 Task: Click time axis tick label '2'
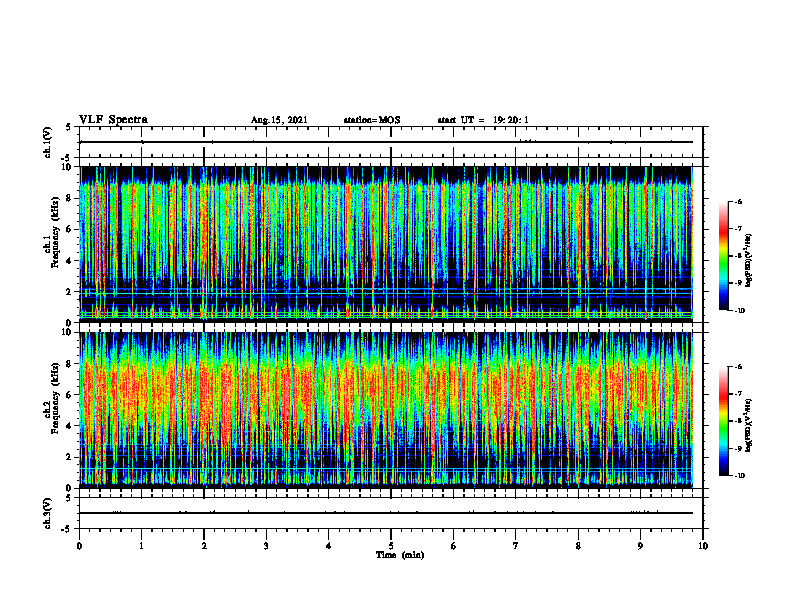[204, 546]
